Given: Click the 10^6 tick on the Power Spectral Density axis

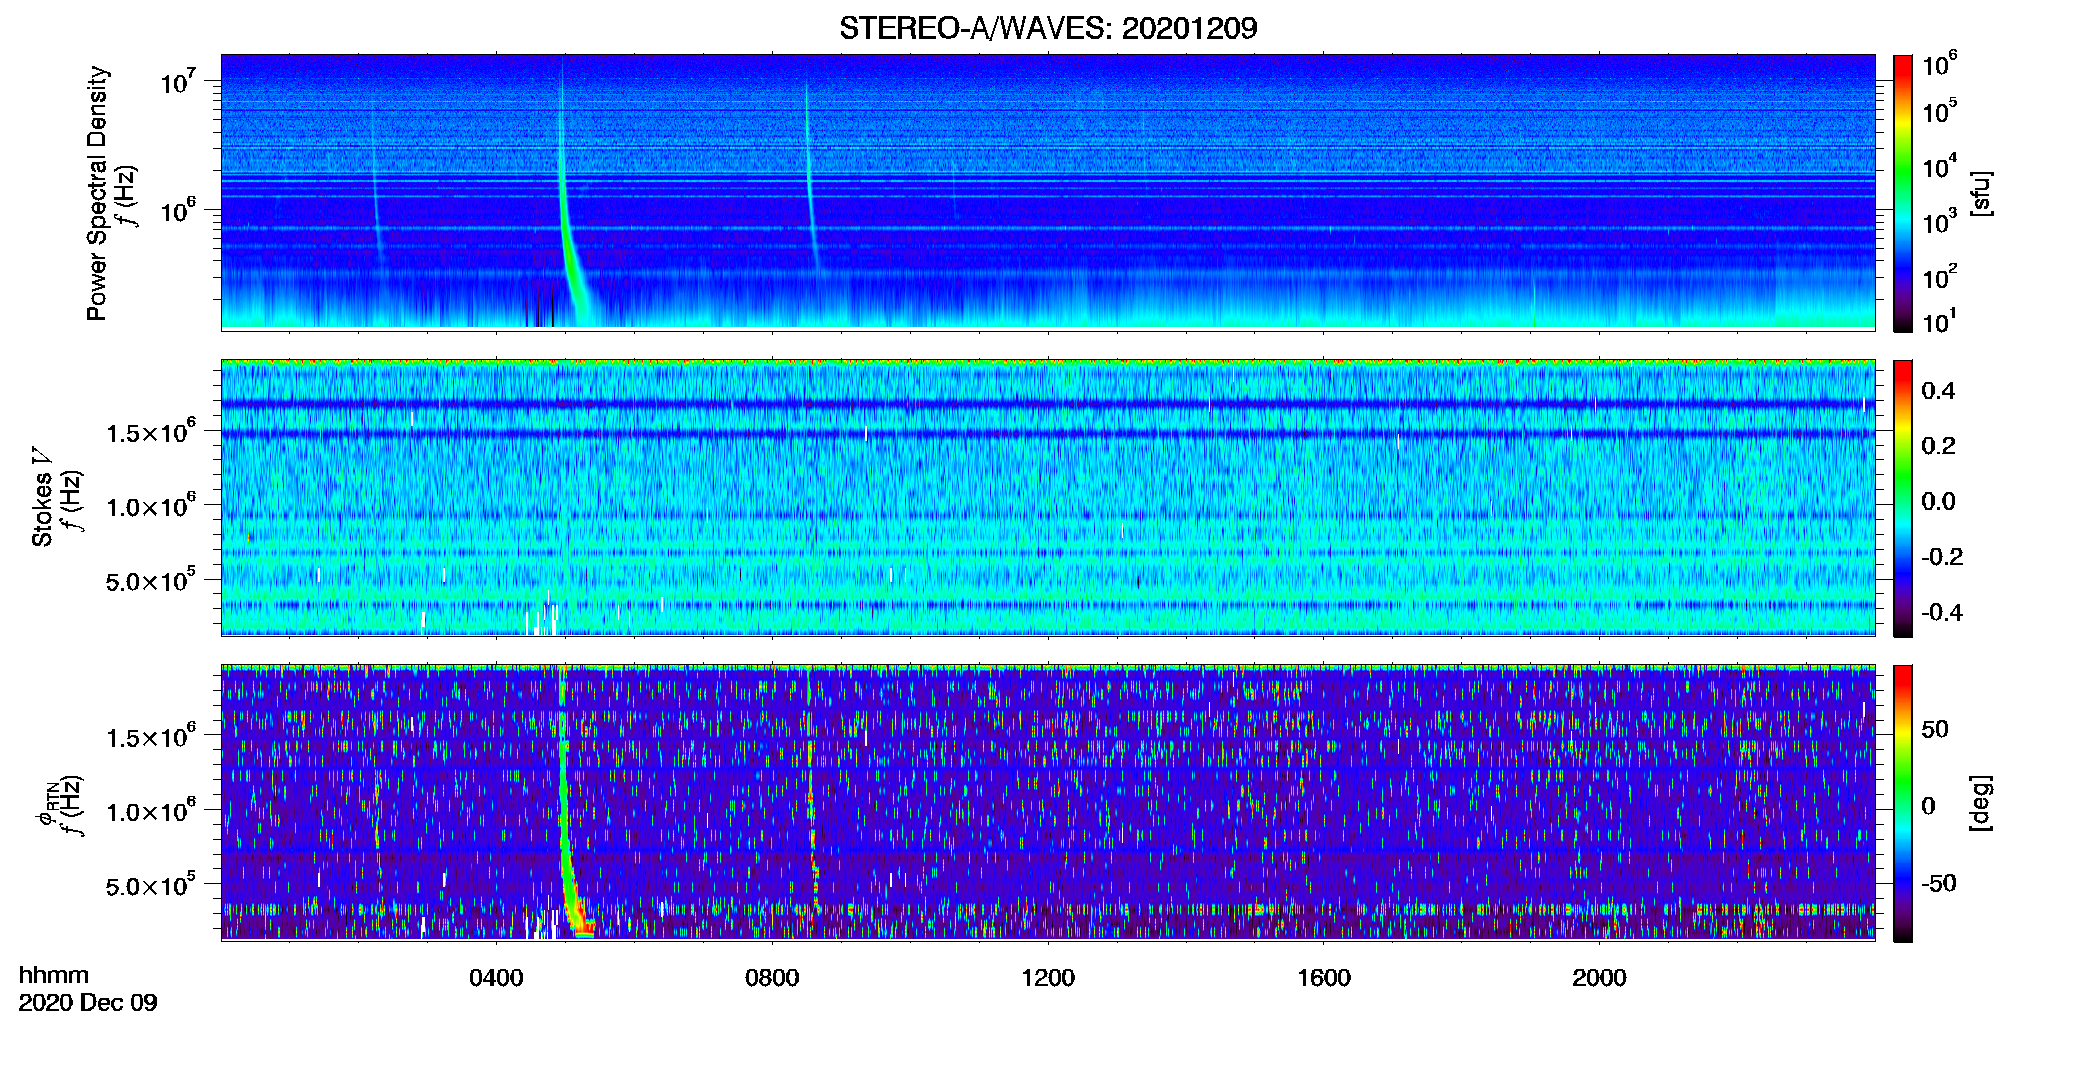Looking at the screenshot, I should coord(179,210).
